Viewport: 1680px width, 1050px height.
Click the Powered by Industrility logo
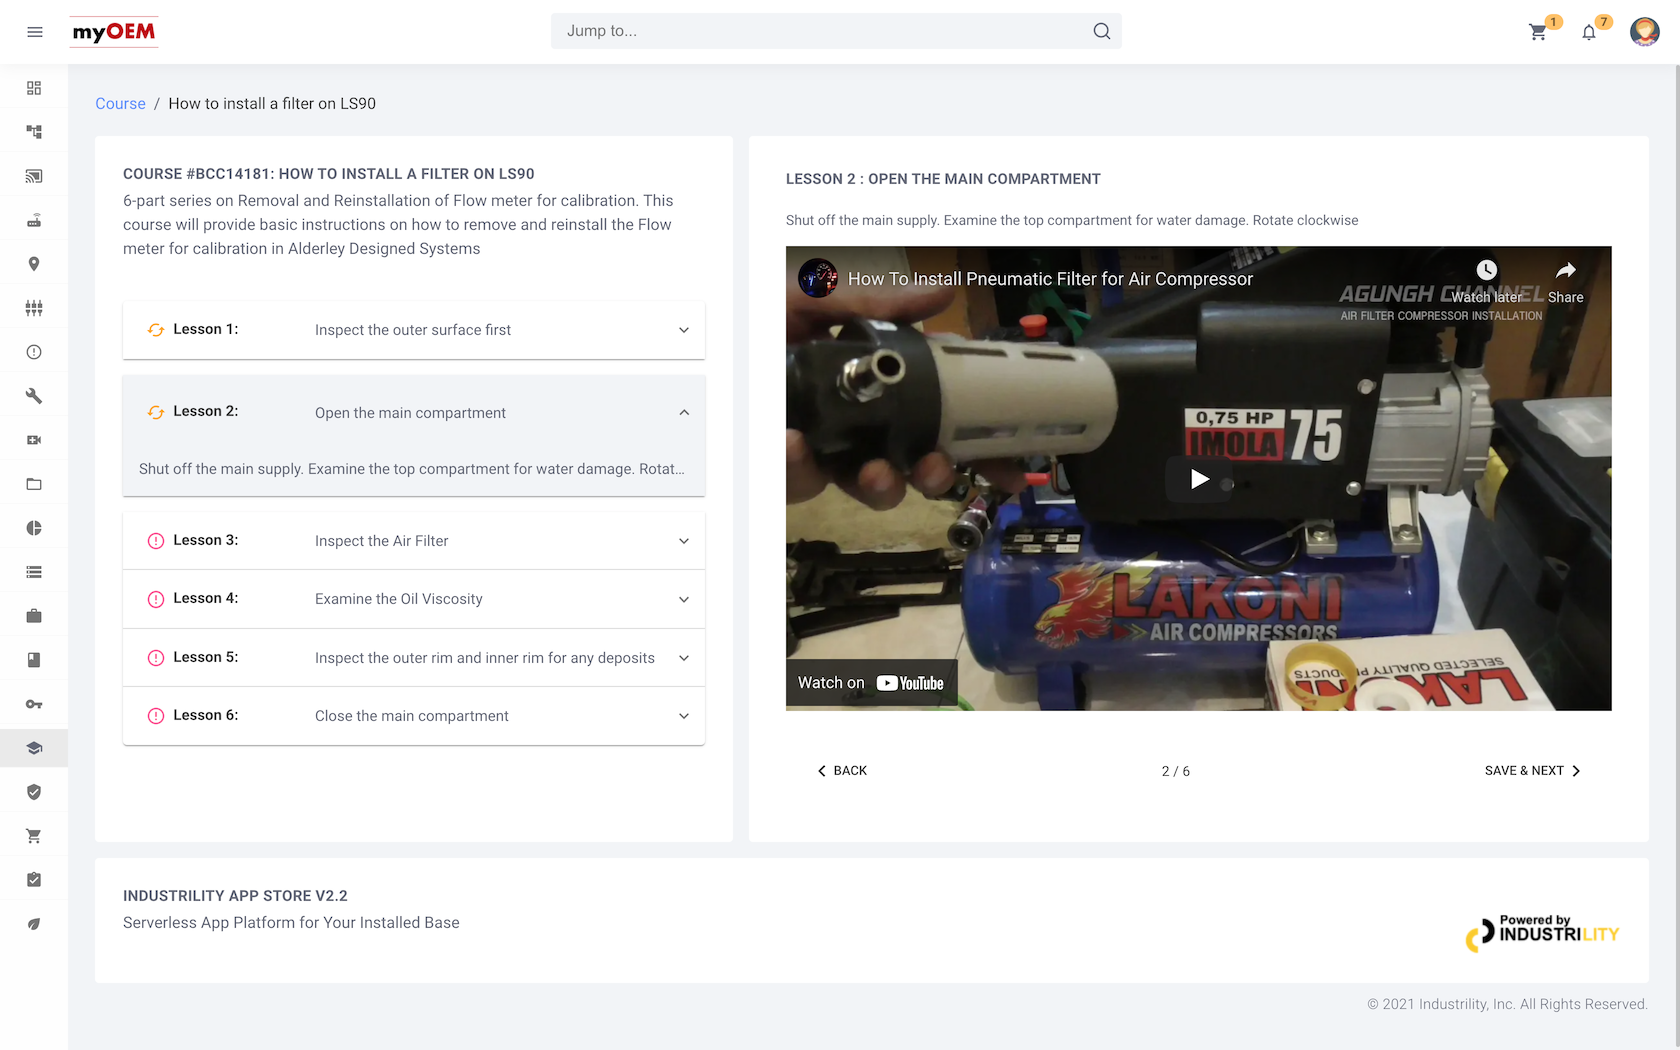click(x=1542, y=933)
